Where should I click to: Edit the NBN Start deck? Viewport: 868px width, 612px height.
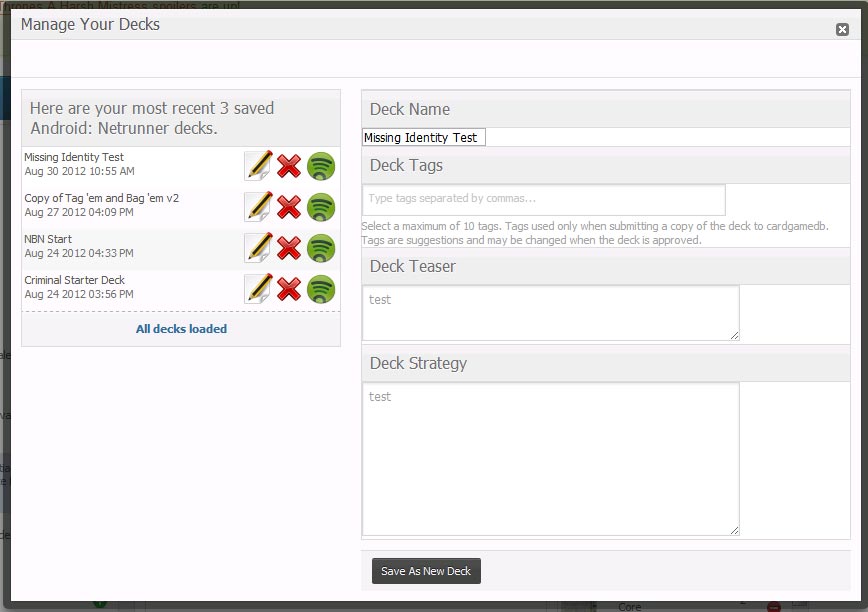click(258, 247)
